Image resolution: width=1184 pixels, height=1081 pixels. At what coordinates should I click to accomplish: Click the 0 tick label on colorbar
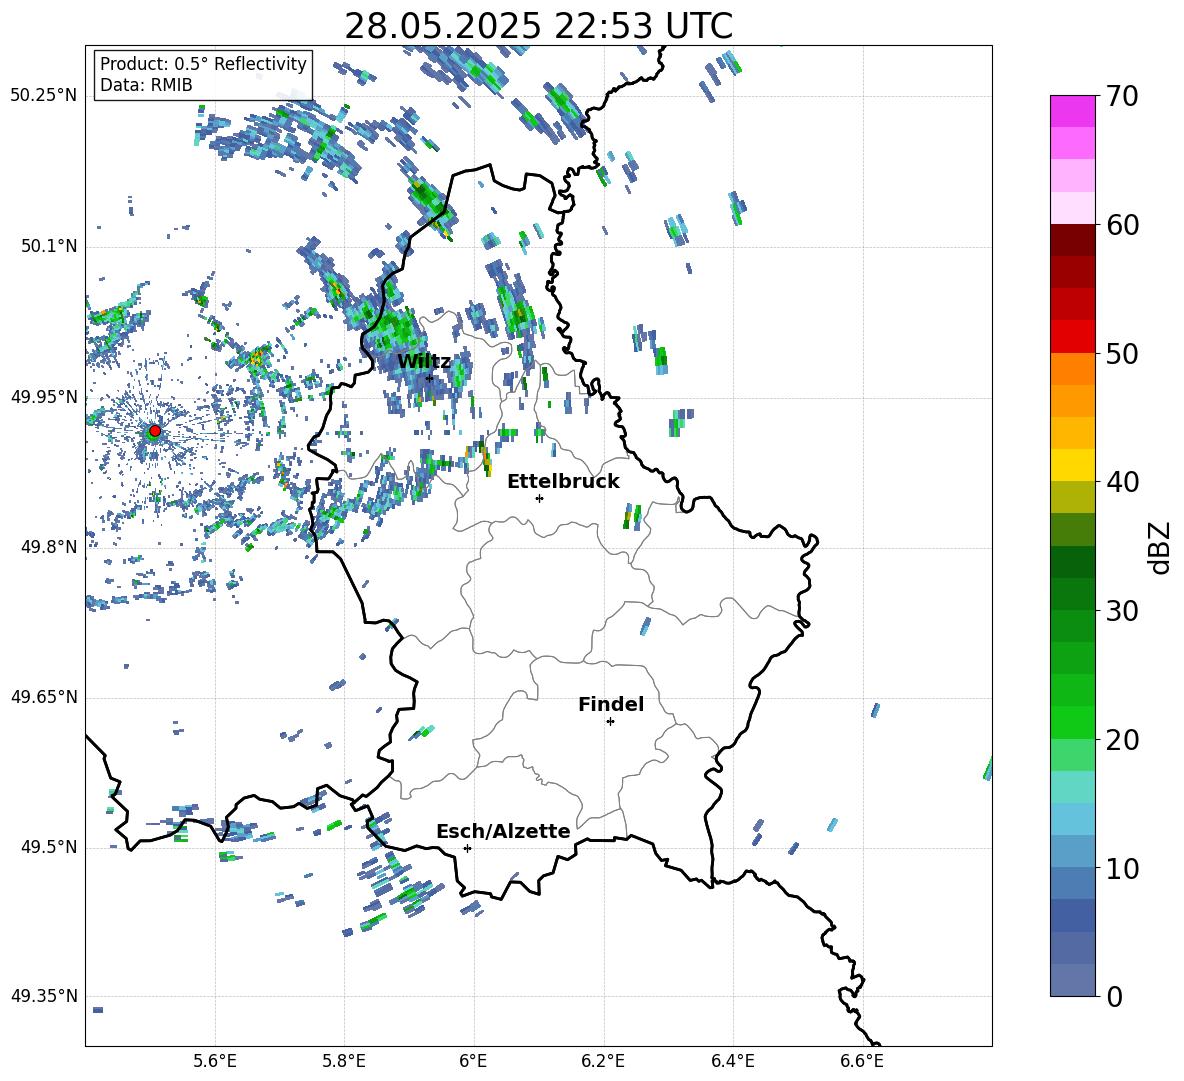click(1114, 996)
